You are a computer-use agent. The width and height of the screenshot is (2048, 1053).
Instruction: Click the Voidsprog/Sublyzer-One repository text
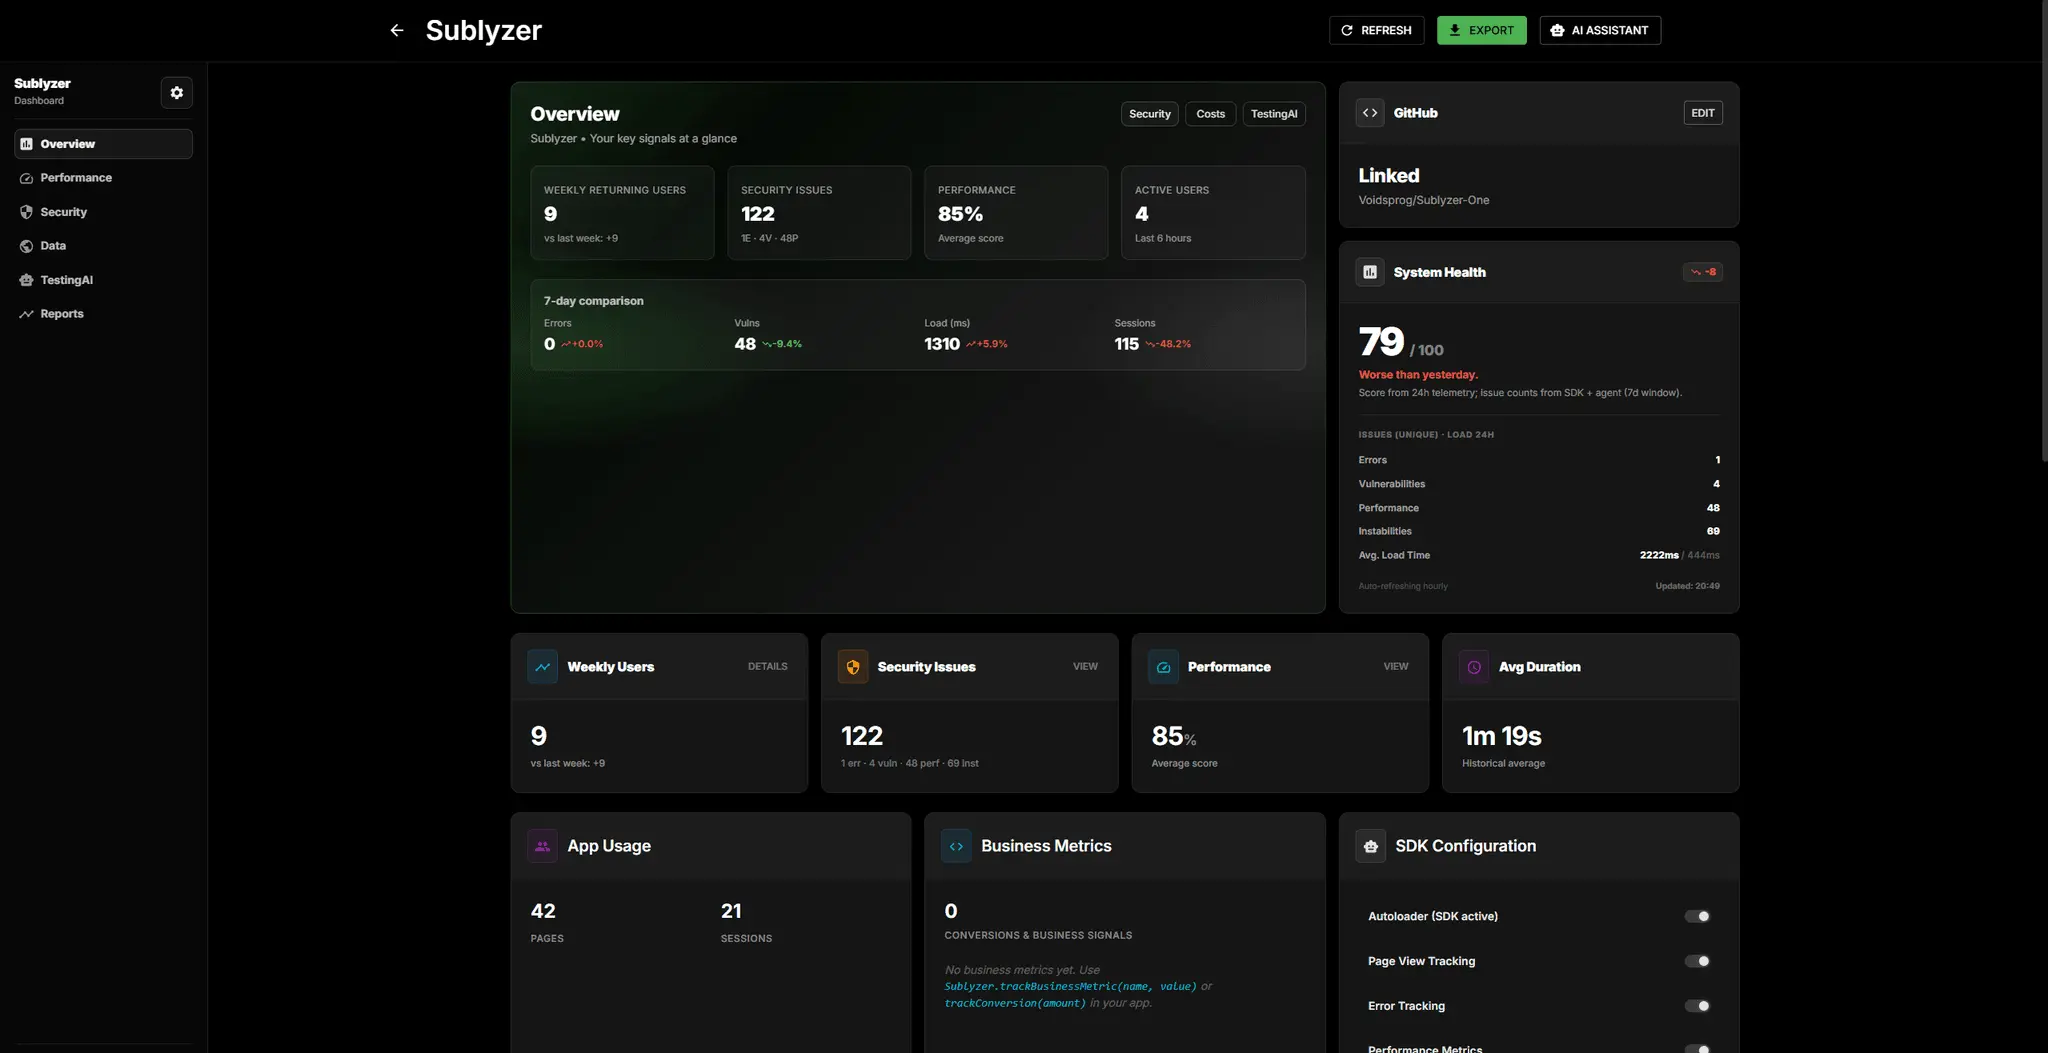[1424, 201]
